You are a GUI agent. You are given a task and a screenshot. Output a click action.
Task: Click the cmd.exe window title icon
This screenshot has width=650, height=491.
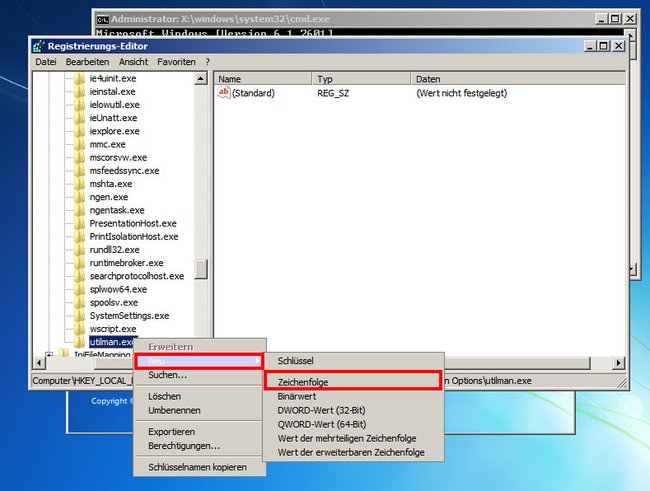point(102,19)
